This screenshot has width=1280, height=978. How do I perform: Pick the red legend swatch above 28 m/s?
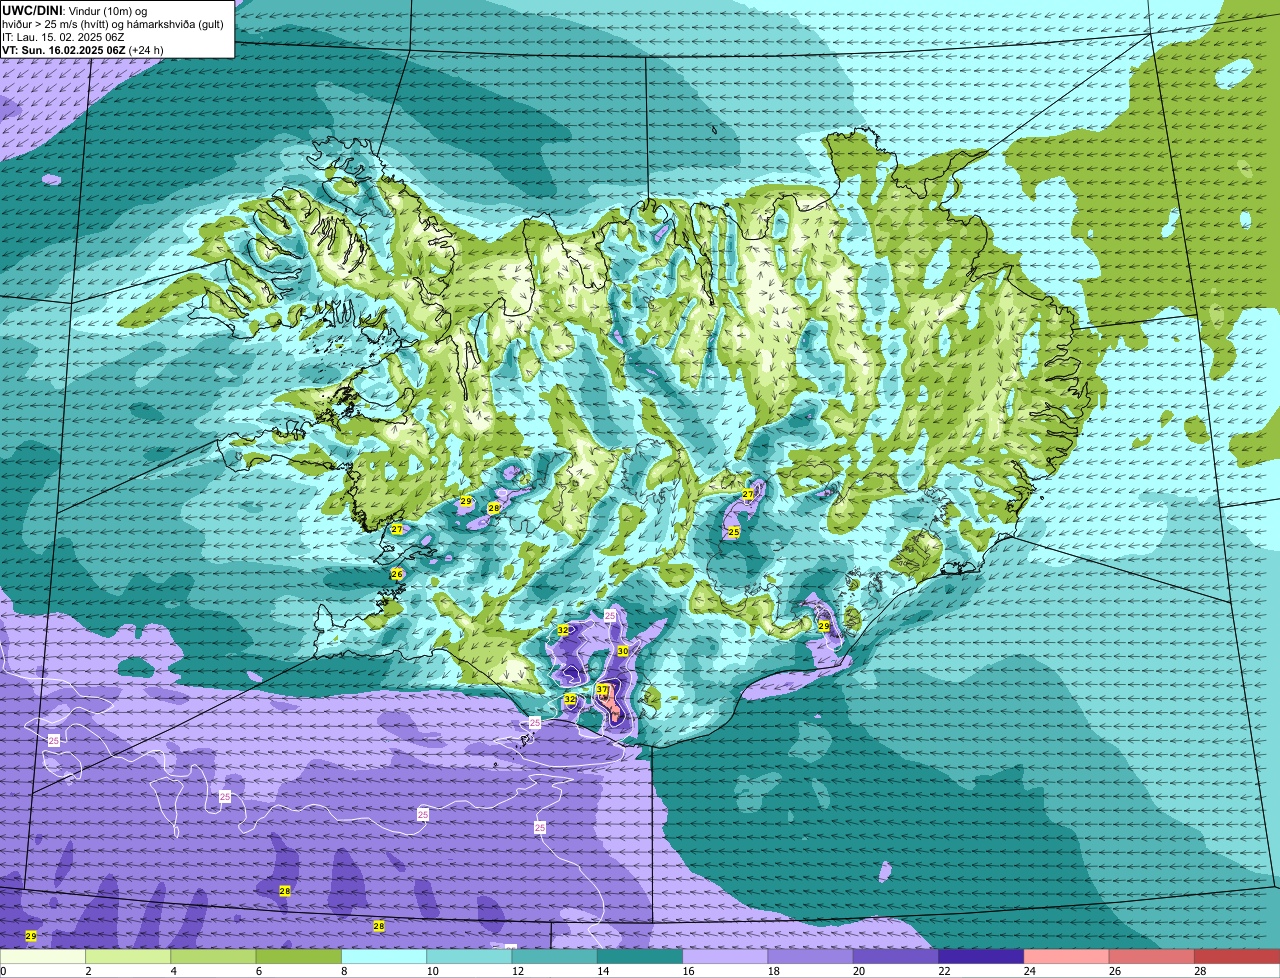coord(1237,957)
